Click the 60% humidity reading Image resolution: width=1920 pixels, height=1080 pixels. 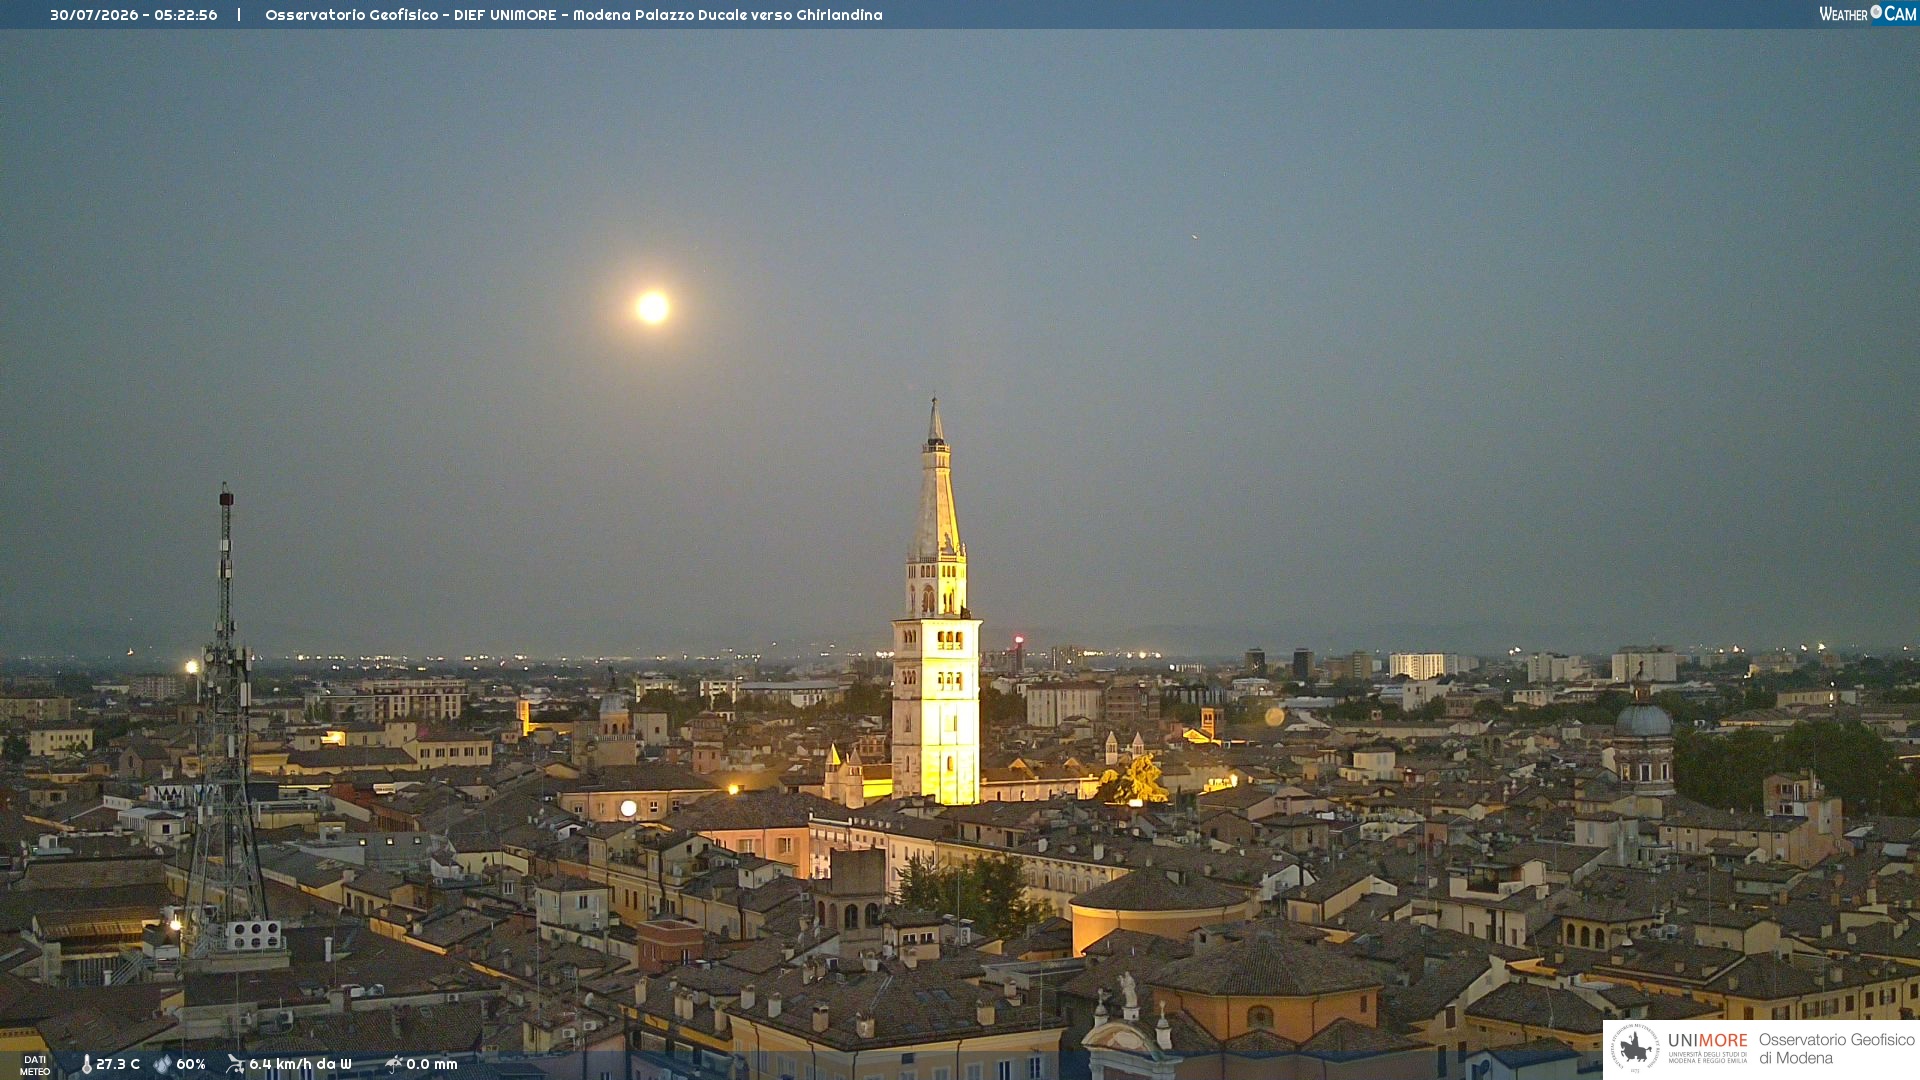click(x=191, y=1065)
